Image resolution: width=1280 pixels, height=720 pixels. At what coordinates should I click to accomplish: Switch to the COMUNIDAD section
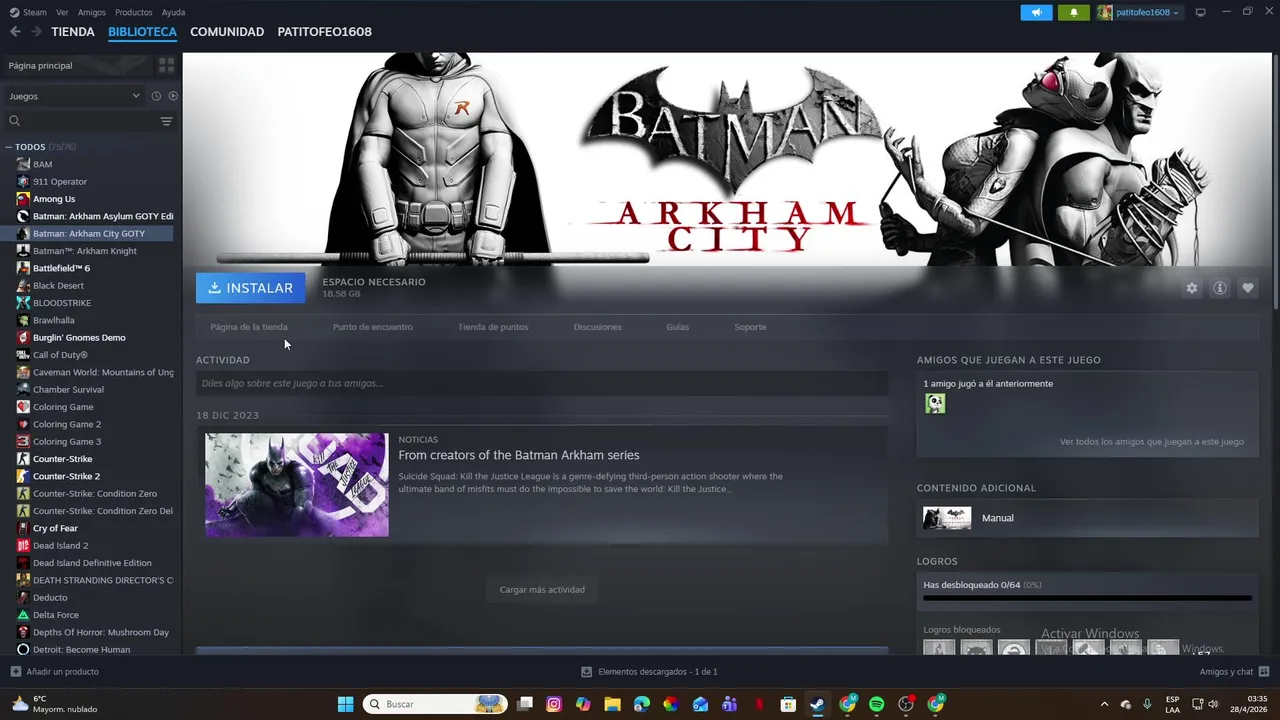[x=227, y=32]
